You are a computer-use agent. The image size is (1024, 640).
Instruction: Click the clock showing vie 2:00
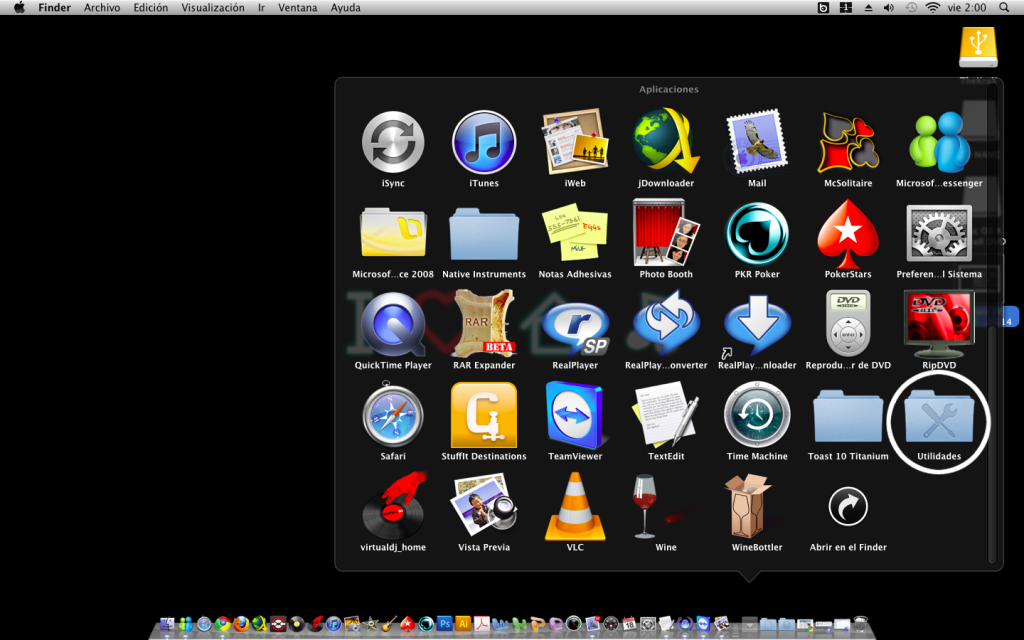pos(967,8)
